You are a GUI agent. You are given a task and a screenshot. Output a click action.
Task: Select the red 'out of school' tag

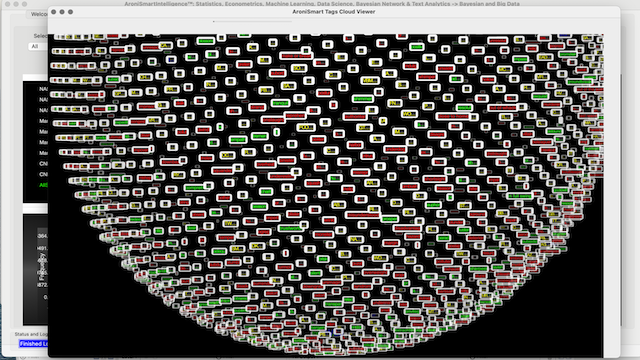pyautogui.click(x=503, y=108)
